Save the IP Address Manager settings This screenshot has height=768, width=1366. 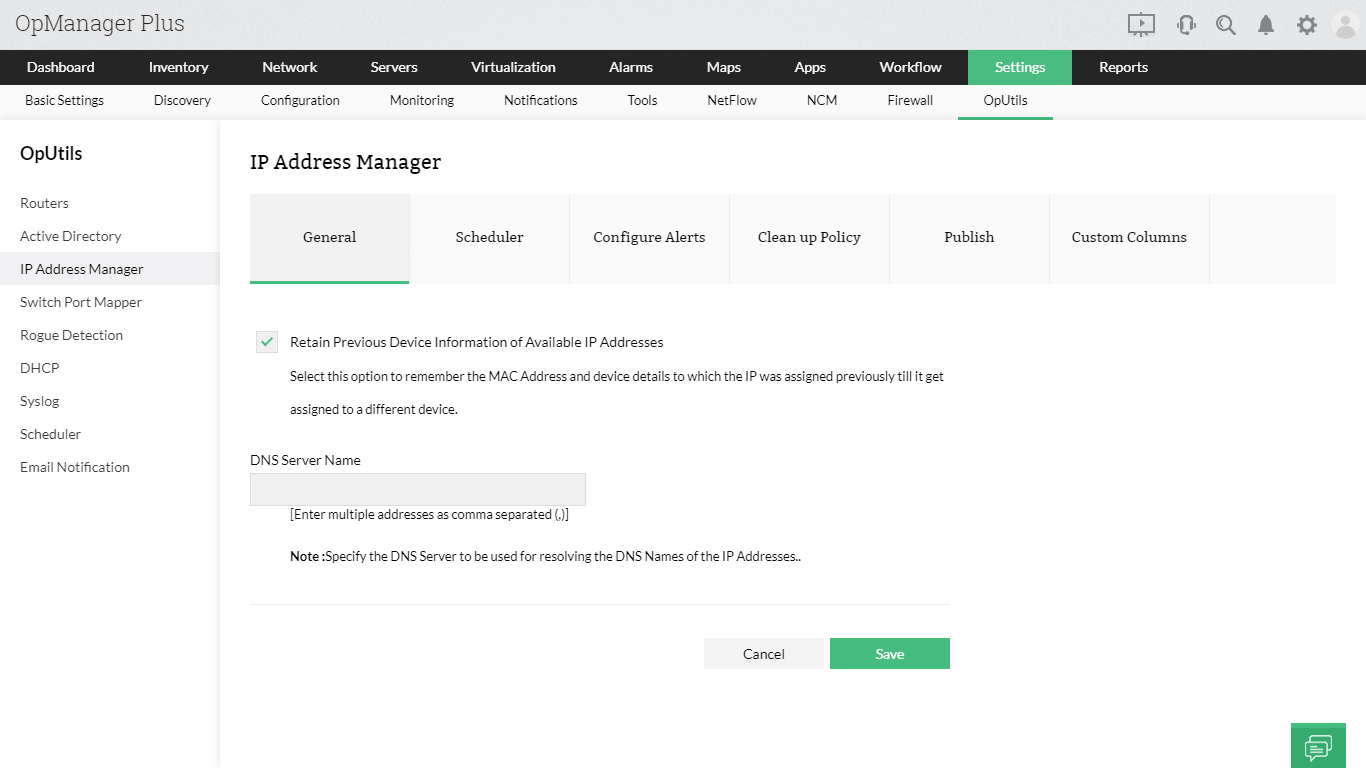tap(889, 653)
